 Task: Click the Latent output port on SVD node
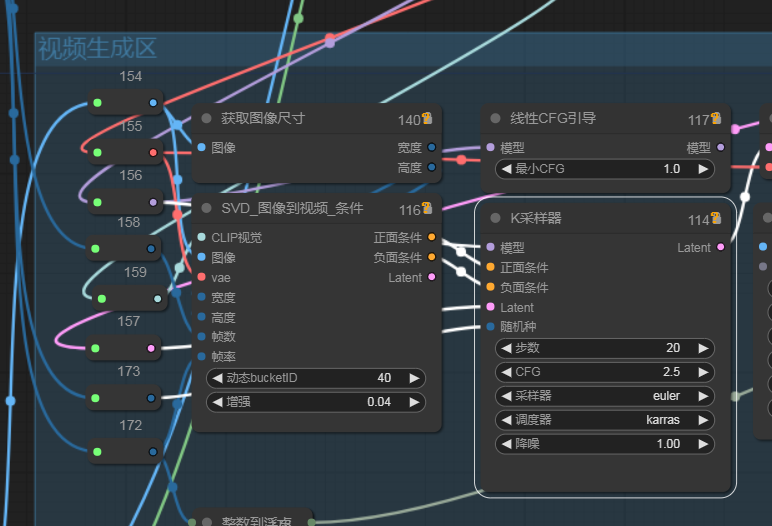click(432, 277)
